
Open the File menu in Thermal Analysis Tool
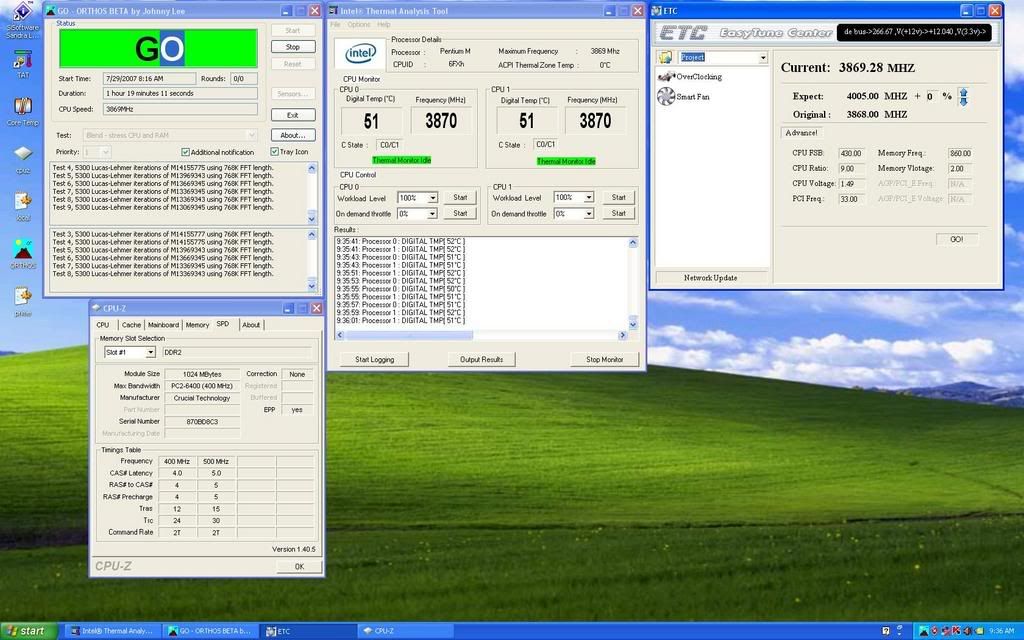point(335,25)
